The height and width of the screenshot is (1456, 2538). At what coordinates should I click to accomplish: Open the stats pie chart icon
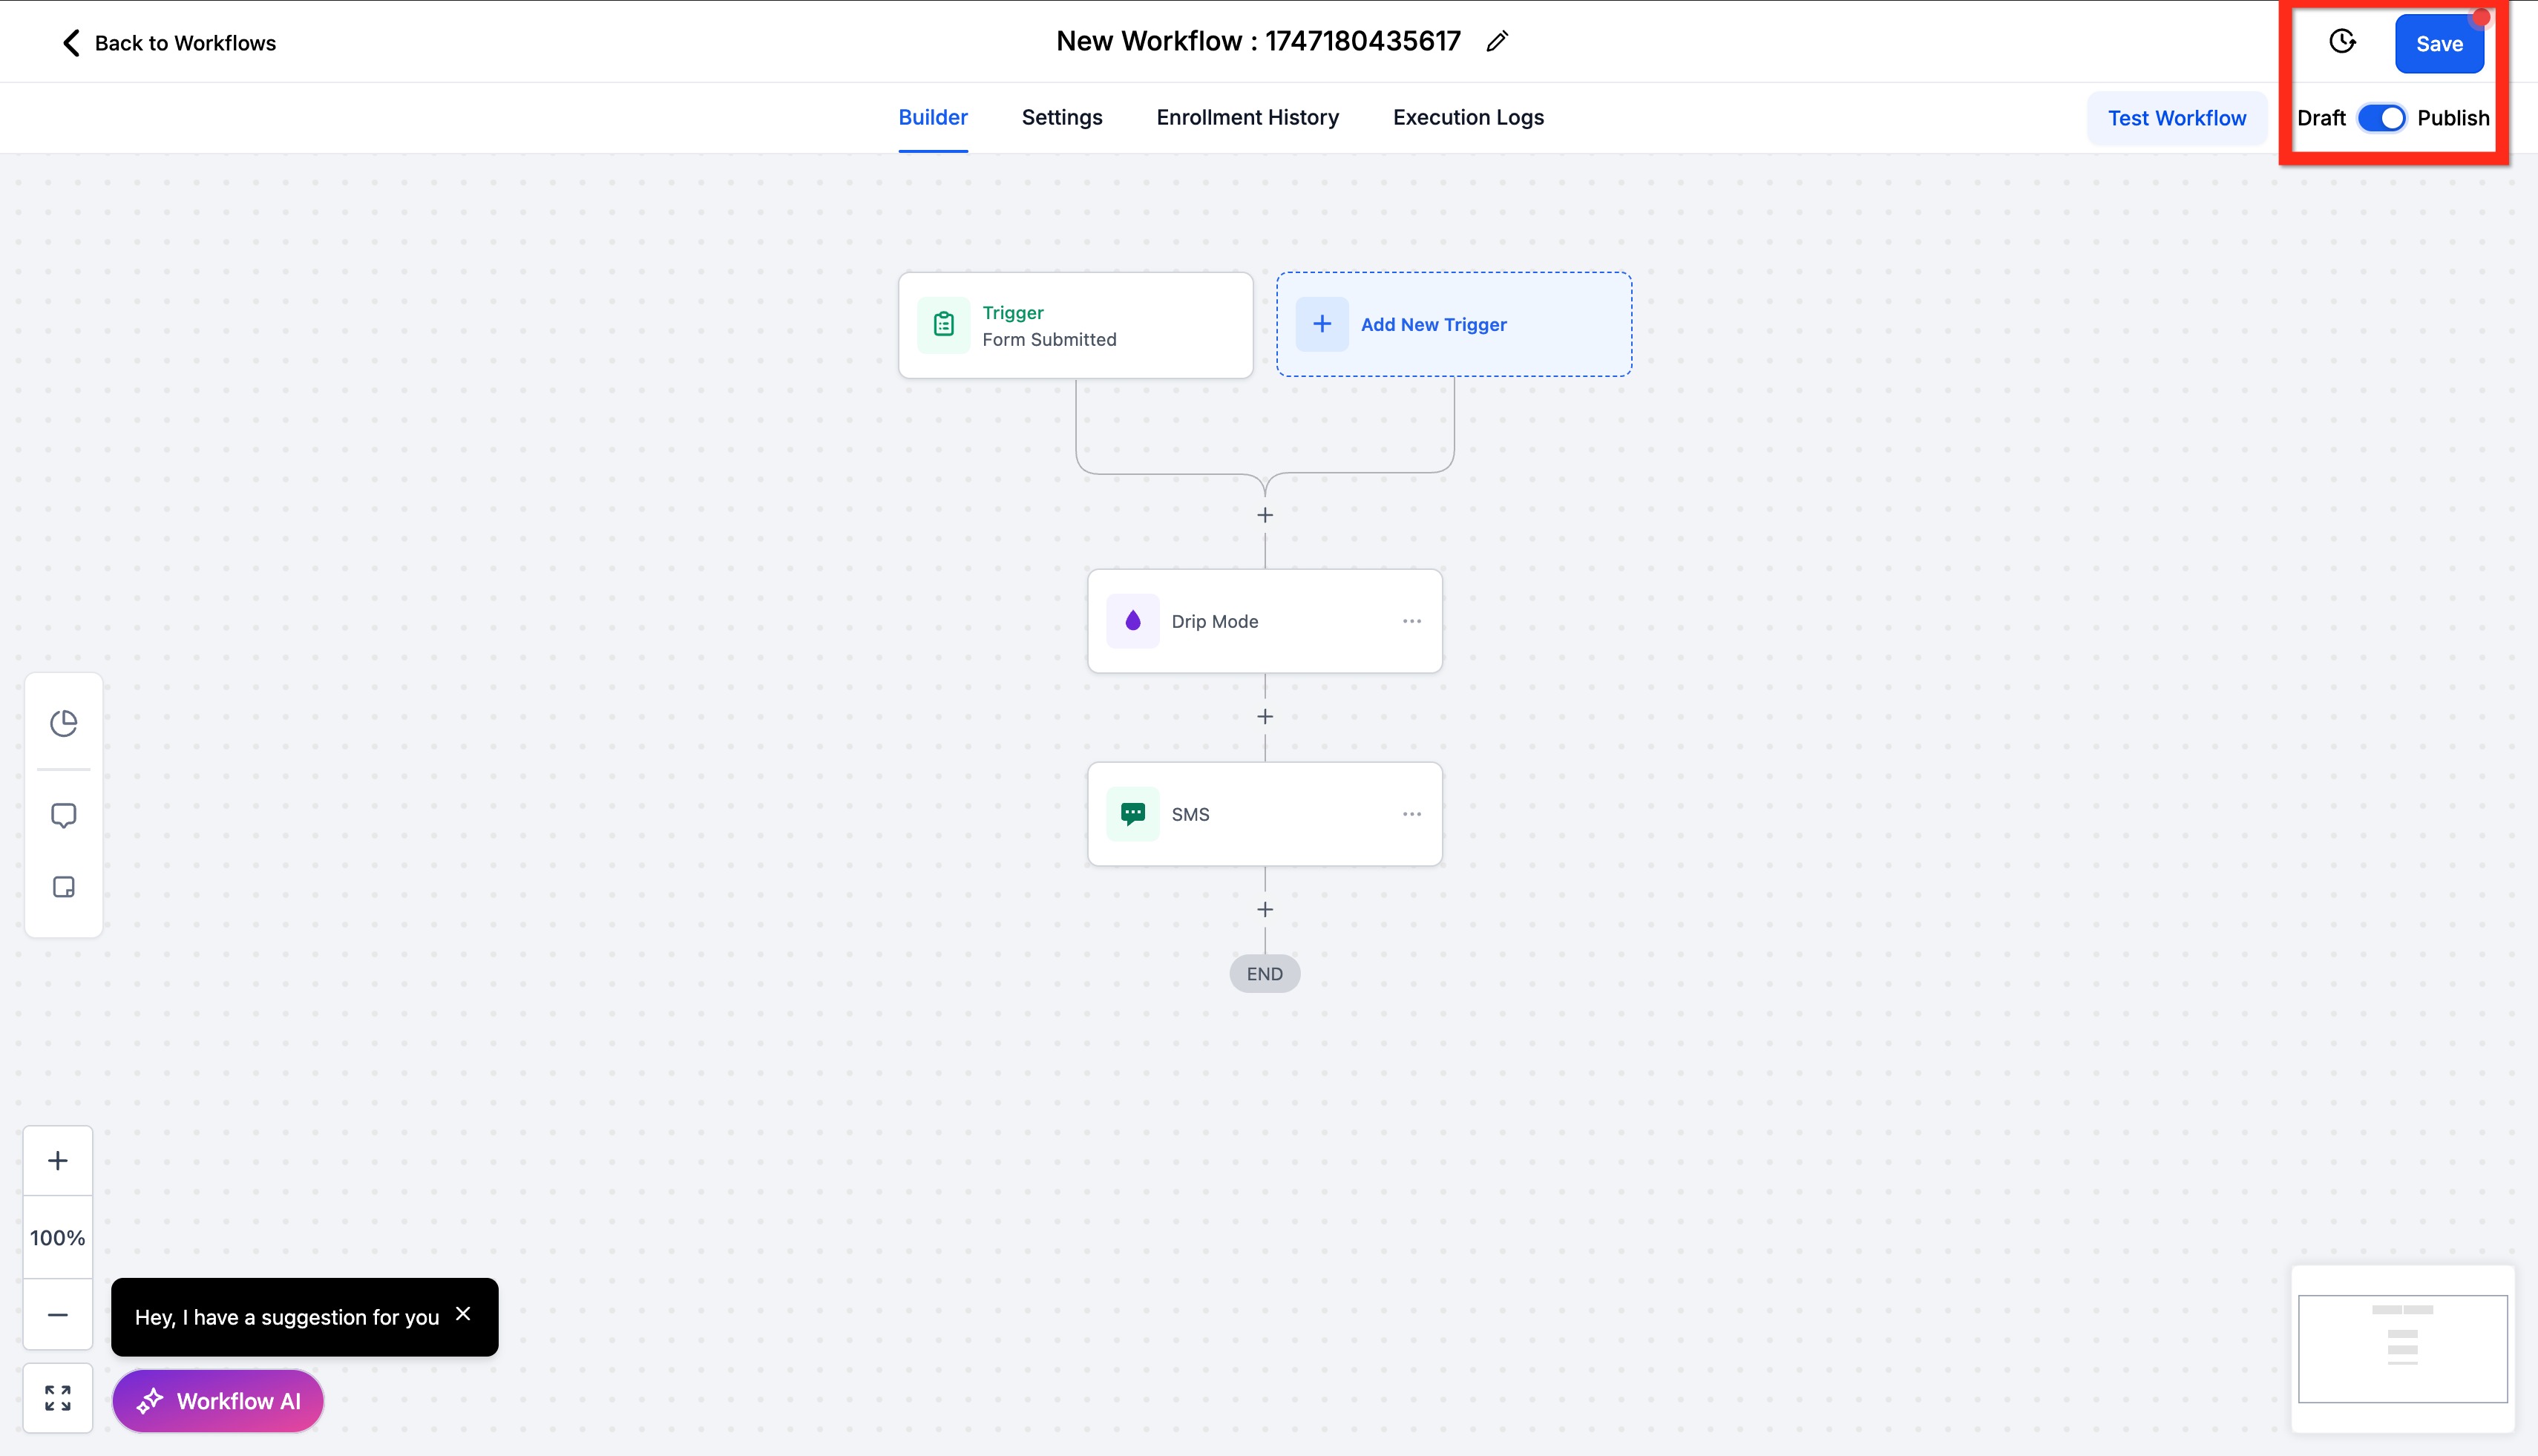point(63,723)
